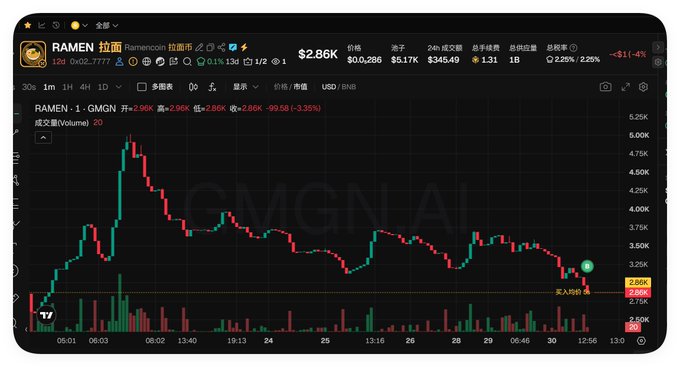680x367 pixels.
Task: Open the 全部 filter dropdown
Action: pos(107,26)
